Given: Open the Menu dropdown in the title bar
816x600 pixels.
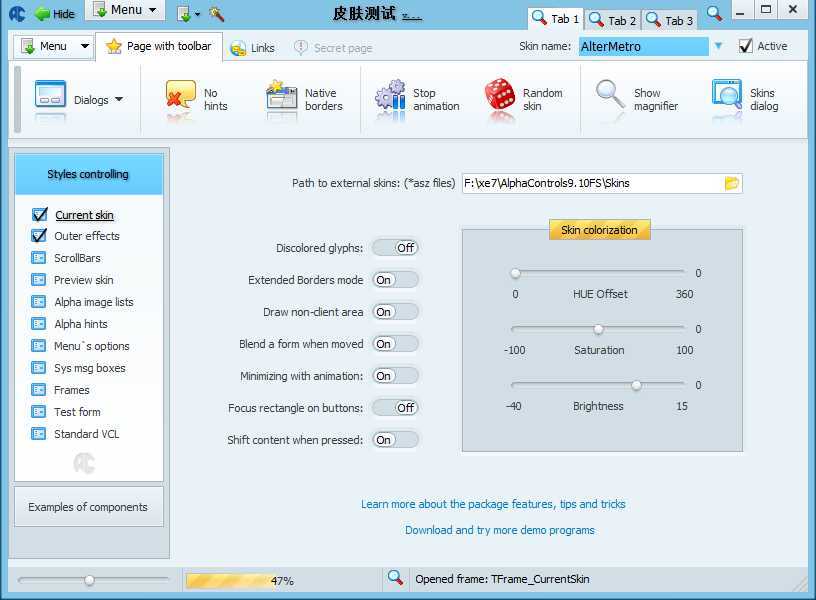Looking at the screenshot, I should pyautogui.click(x=126, y=10).
